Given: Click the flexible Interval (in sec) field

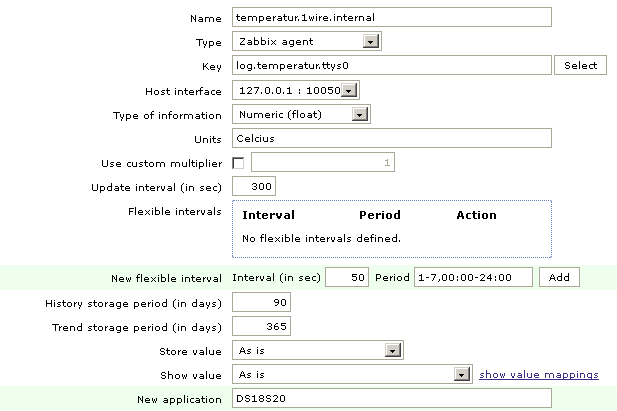Looking at the screenshot, I should coord(347,277).
